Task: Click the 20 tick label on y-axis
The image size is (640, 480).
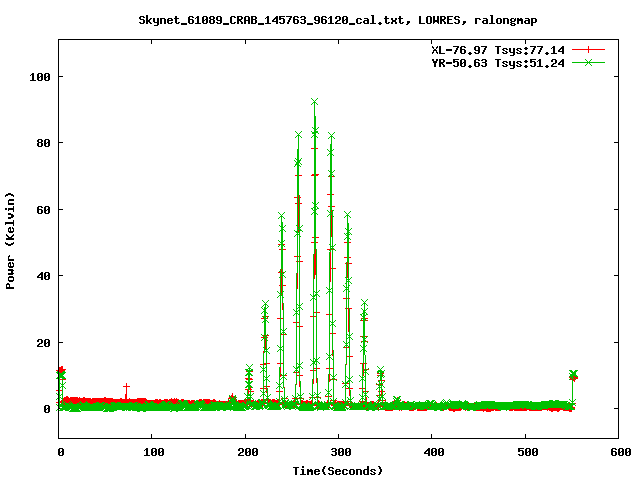Action: (43, 342)
